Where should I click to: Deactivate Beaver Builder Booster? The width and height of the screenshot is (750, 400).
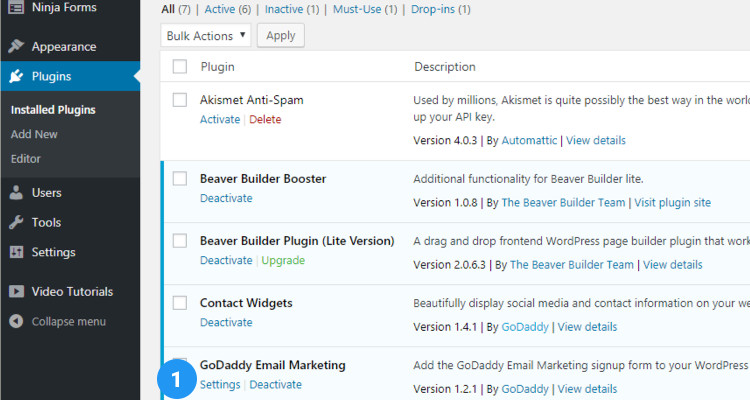(226, 198)
